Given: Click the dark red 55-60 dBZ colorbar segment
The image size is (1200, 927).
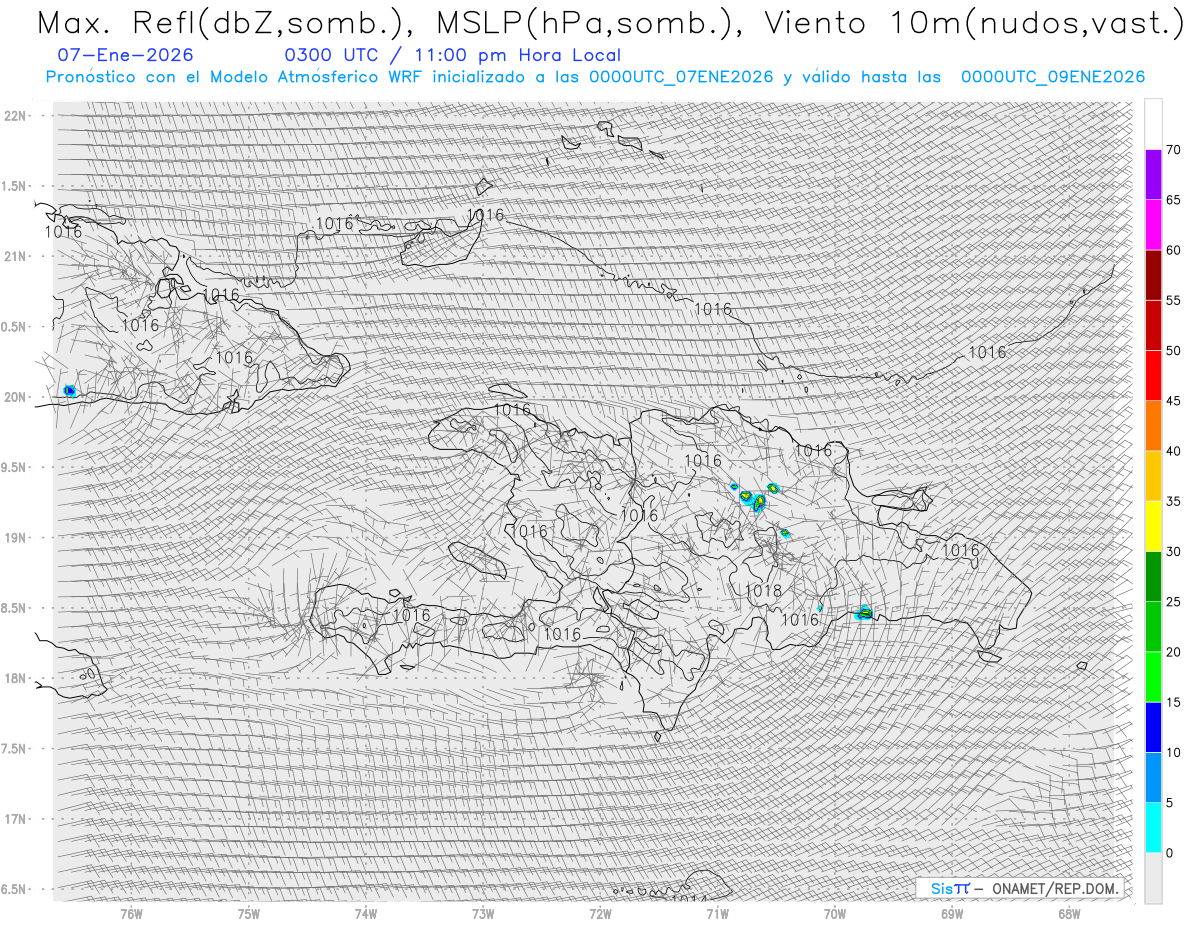Looking at the screenshot, I should (x=1153, y=275).
